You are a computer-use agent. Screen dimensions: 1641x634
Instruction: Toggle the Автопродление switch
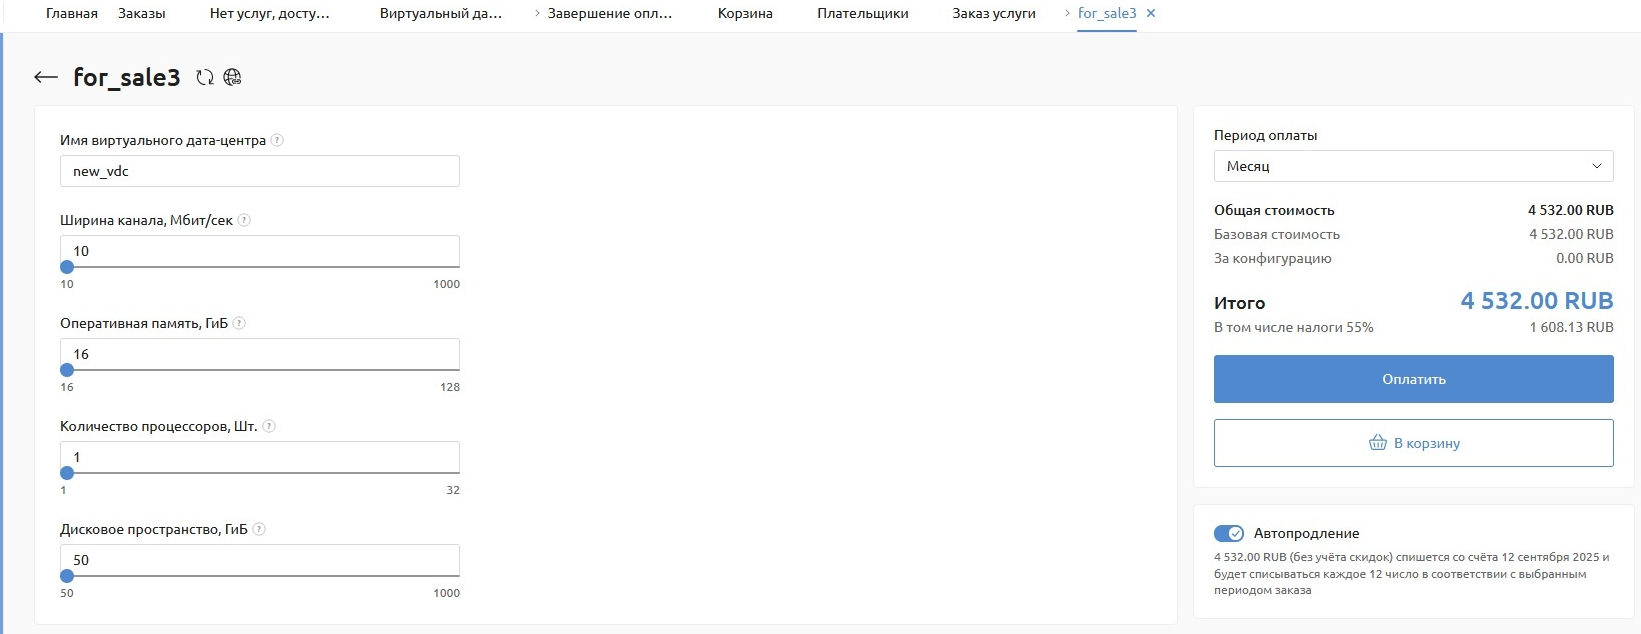(1229, 533)
